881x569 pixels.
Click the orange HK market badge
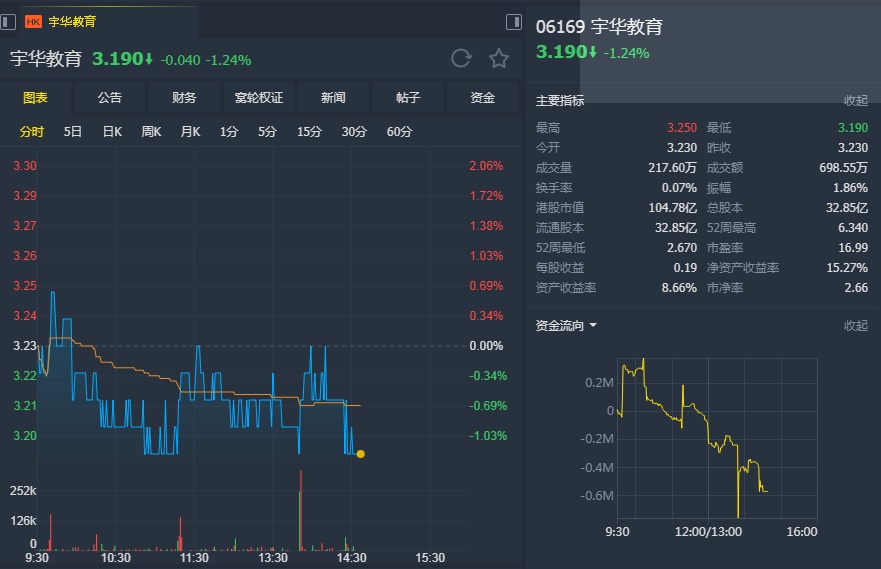click(33, 21)
